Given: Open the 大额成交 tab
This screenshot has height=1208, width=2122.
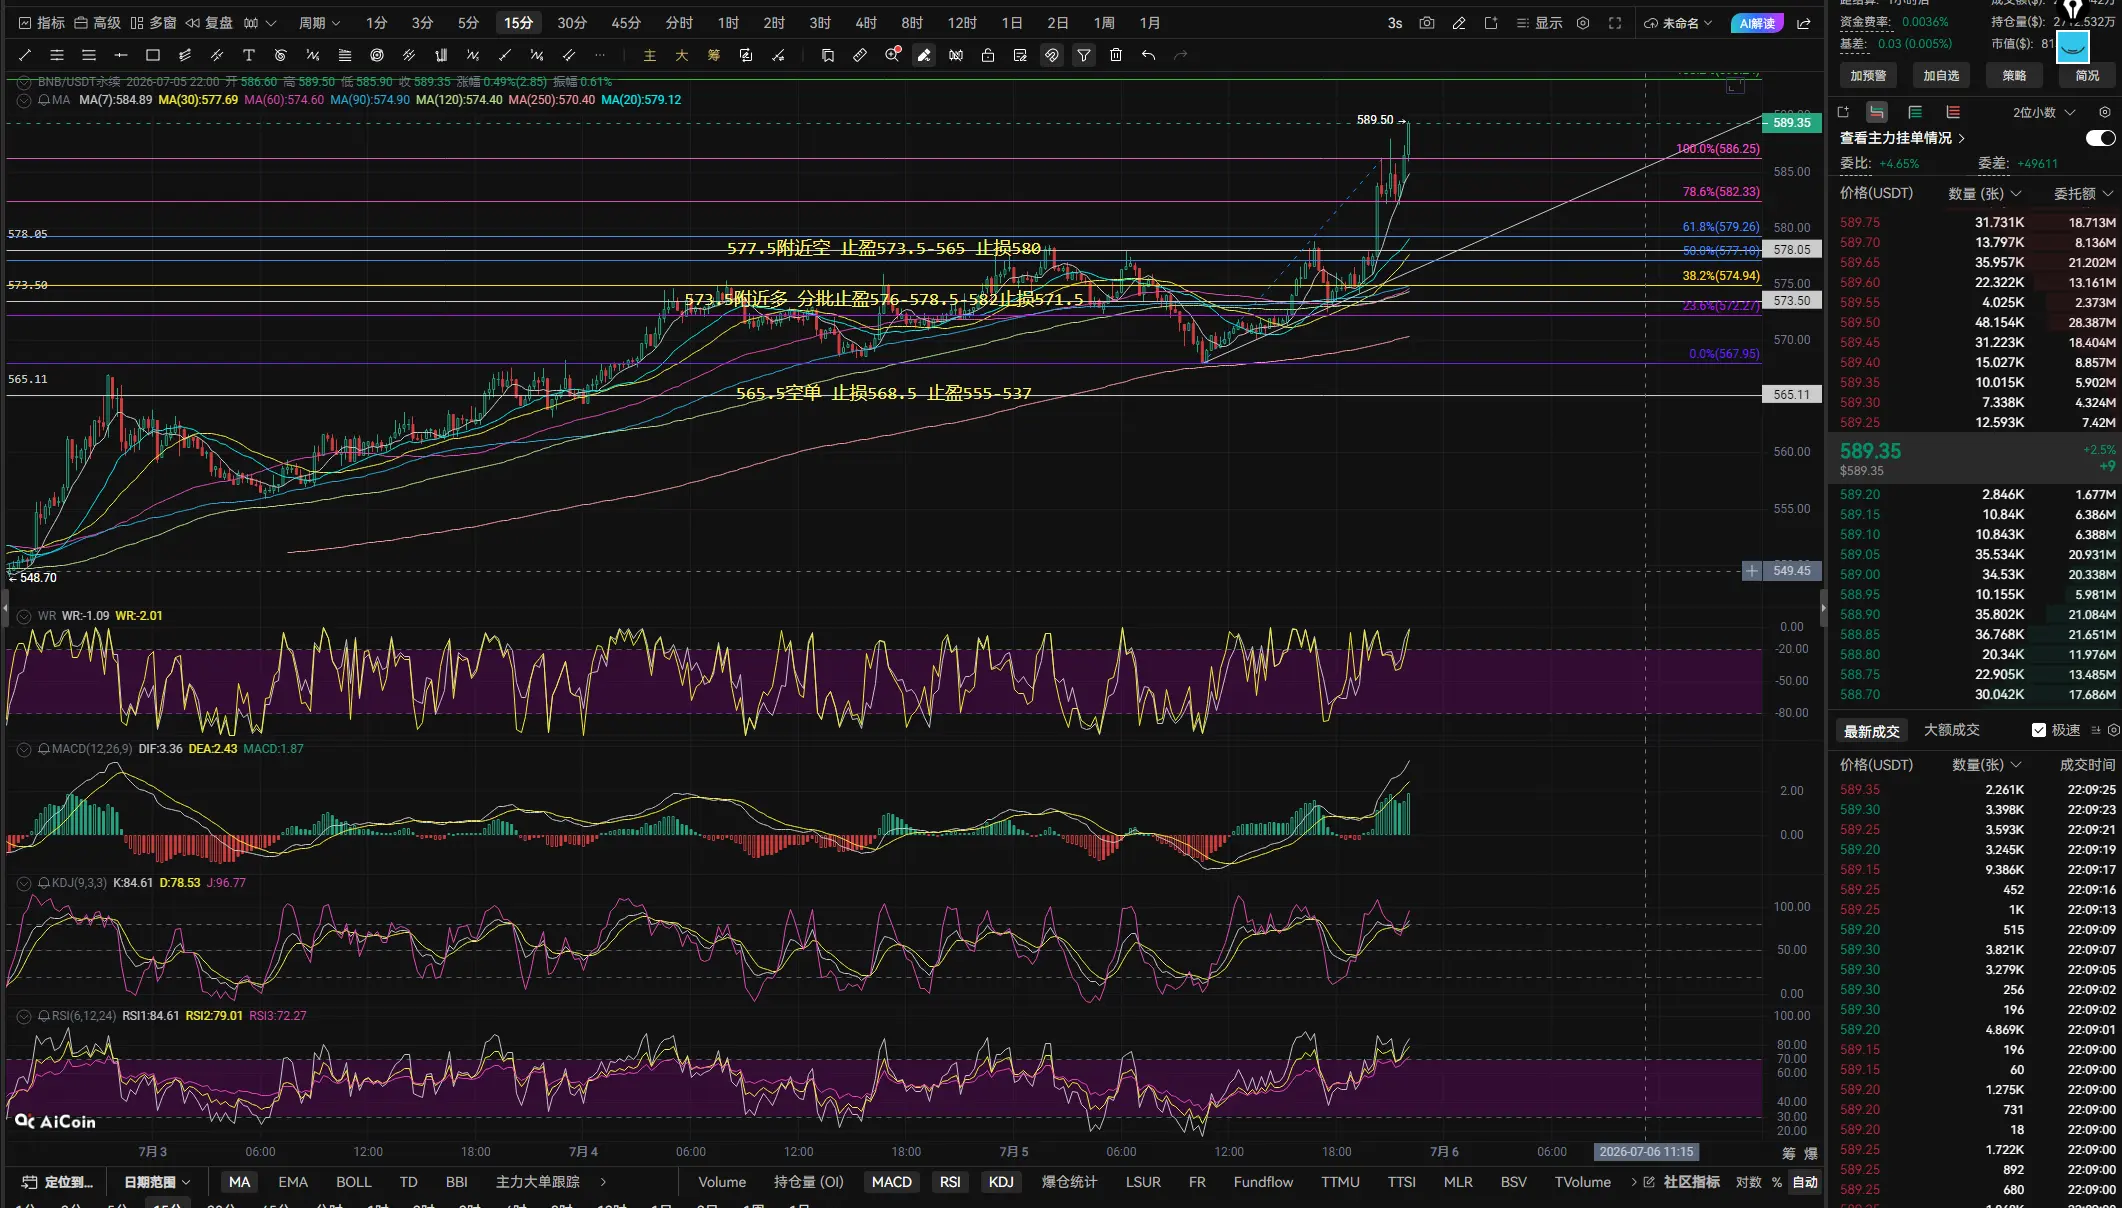Looking at the screenshot, I should click(x=1952, y=730).
